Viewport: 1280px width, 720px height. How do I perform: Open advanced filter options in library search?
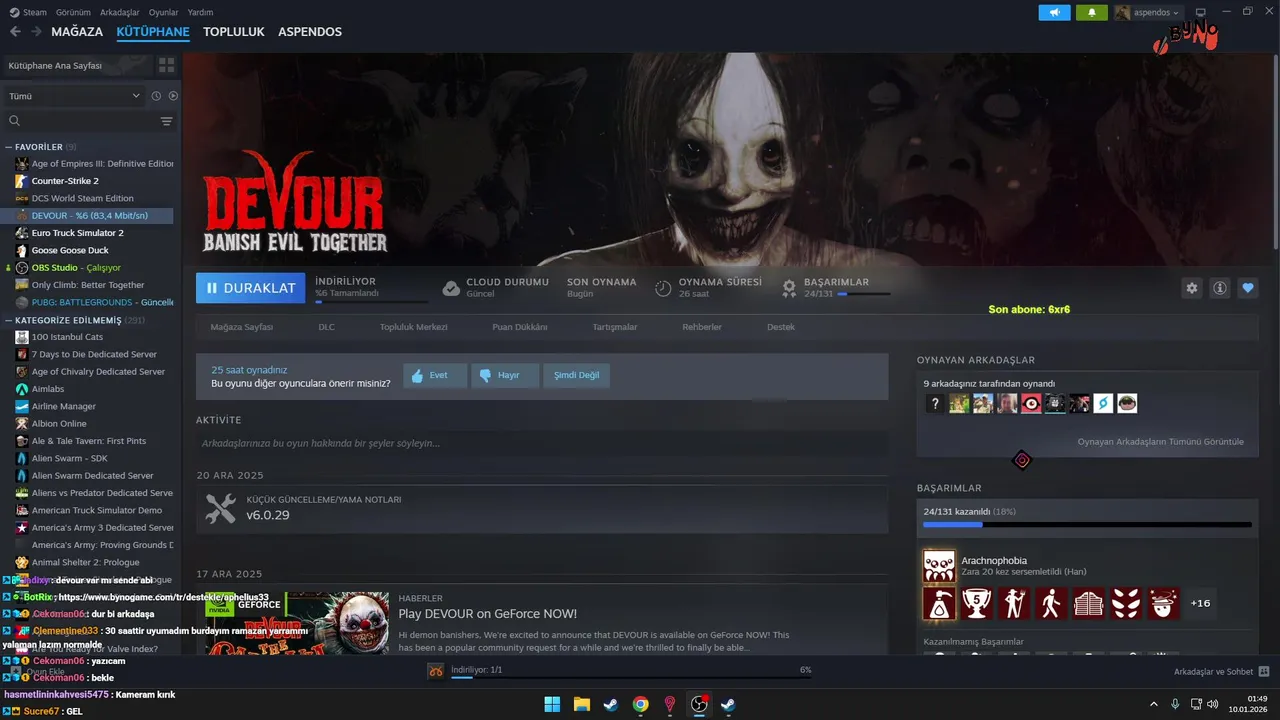click(166, 121)
